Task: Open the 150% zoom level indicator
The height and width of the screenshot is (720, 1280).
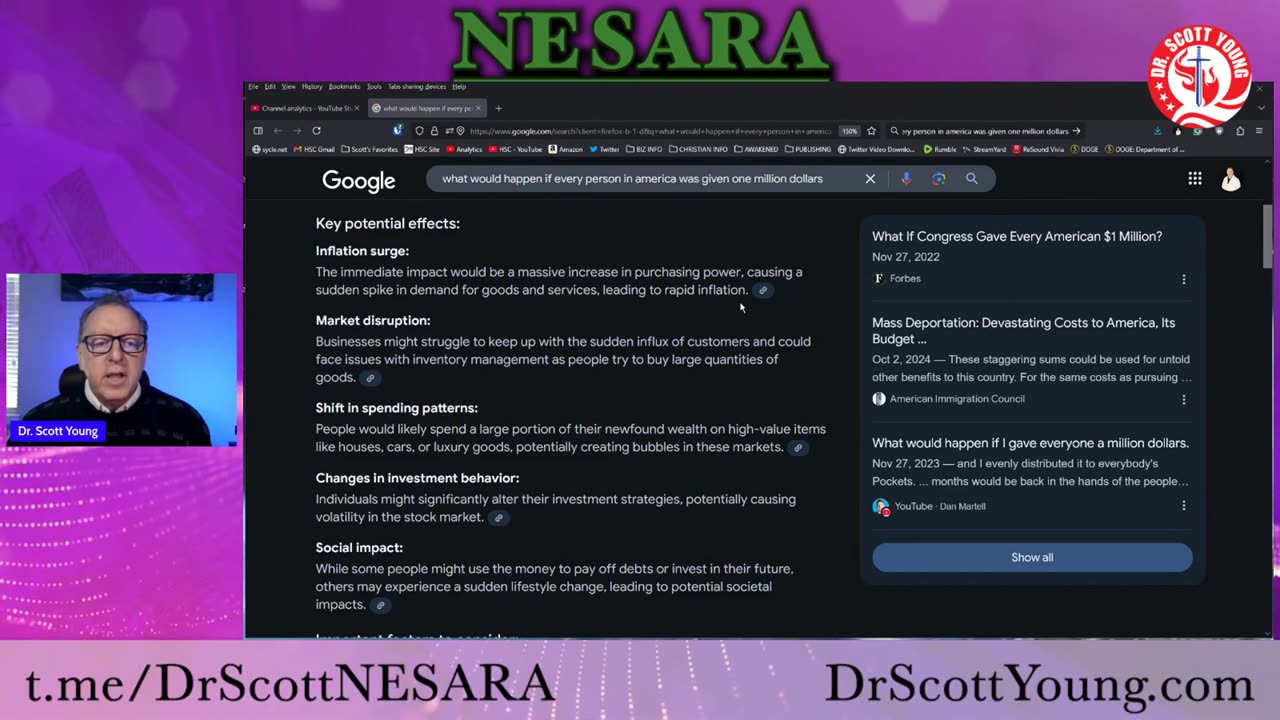Action: (849, 131)
